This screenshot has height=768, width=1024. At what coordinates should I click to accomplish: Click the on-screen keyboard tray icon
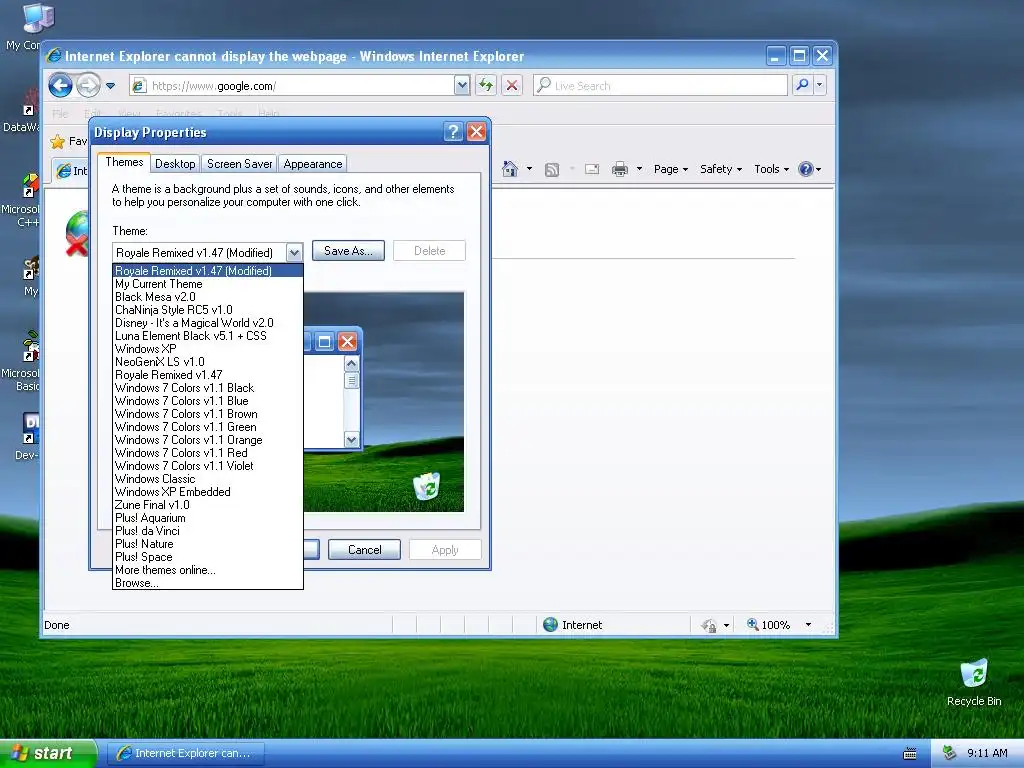910,754
